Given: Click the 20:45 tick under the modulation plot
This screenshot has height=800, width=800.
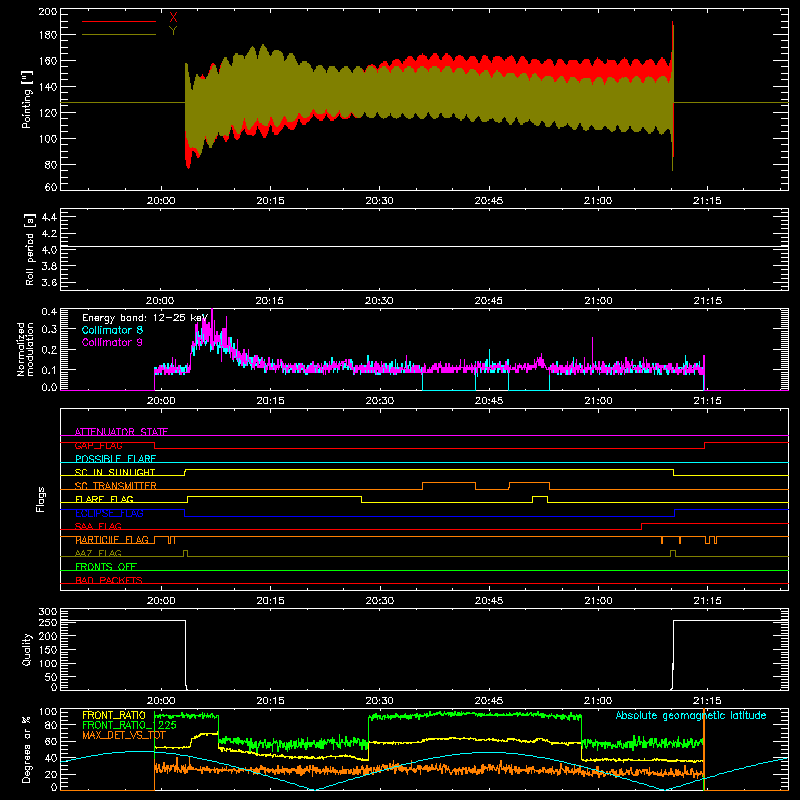Looking at the screenshot, I should click(488, 401).
